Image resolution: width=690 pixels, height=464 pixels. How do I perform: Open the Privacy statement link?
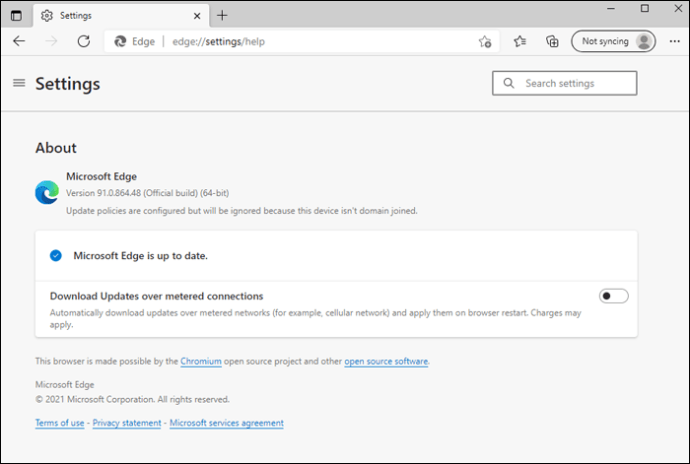127,423
